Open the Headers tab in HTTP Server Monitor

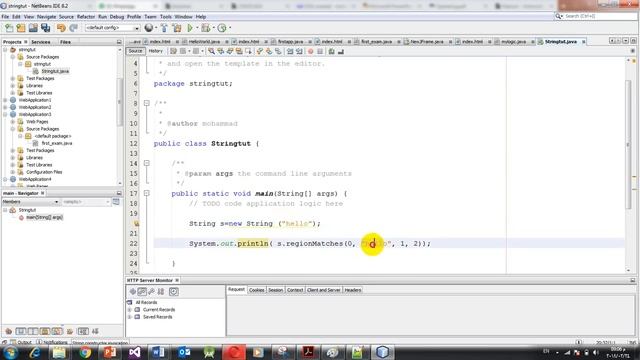coord(353,290)
